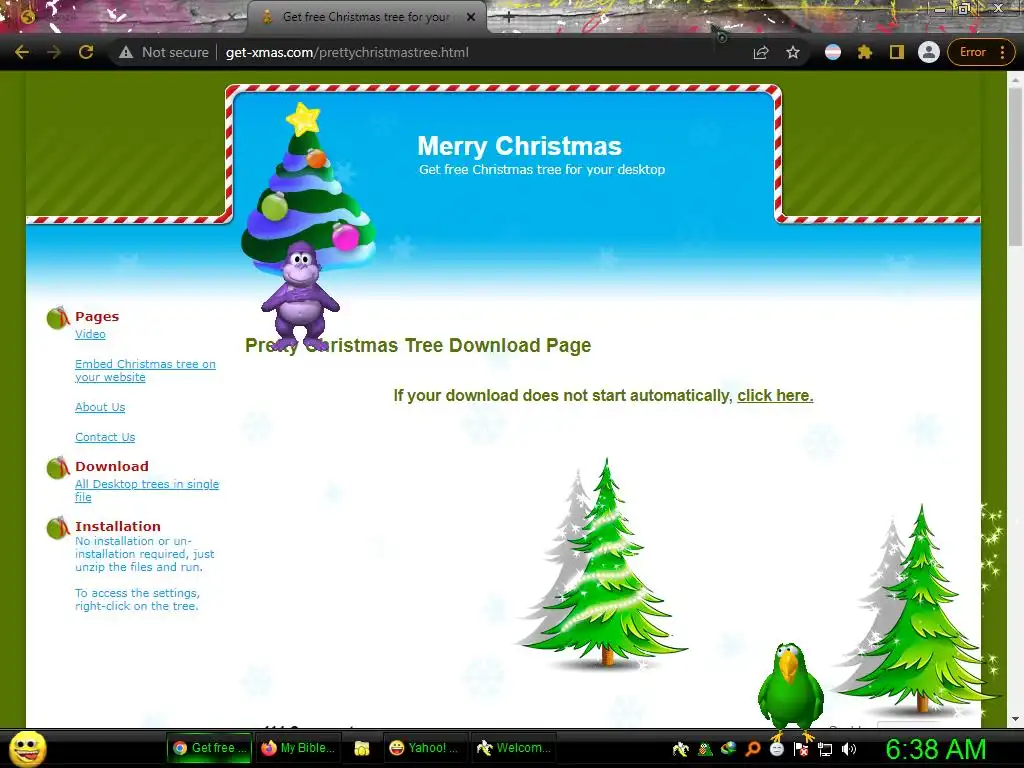This screenshot has height=768, width=1024.
Task: Open the smiley face Start button
Action: pos(27,748)
